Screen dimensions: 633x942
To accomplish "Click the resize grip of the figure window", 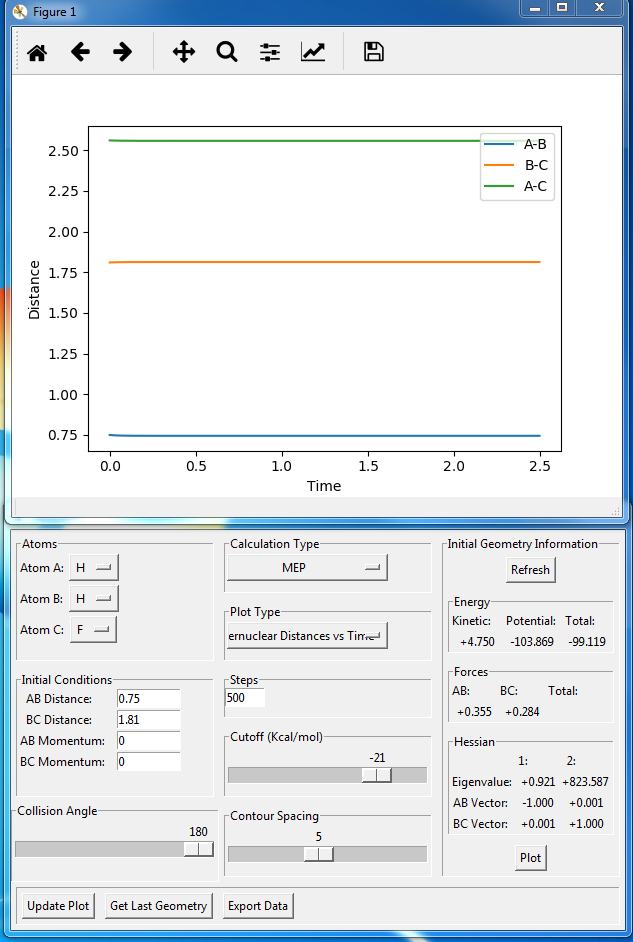I will tap(616, 511).
